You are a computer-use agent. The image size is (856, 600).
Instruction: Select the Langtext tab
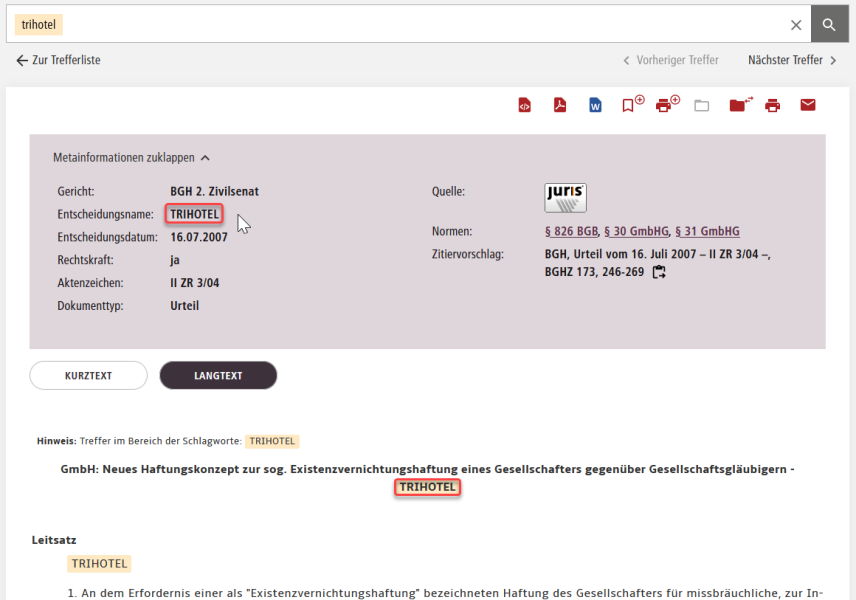click(218, 376)
